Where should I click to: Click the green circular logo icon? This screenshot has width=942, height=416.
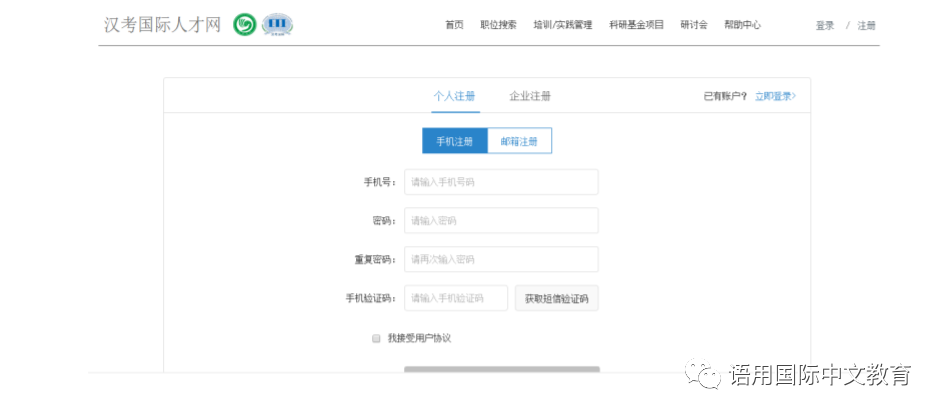tap(245, 25)
